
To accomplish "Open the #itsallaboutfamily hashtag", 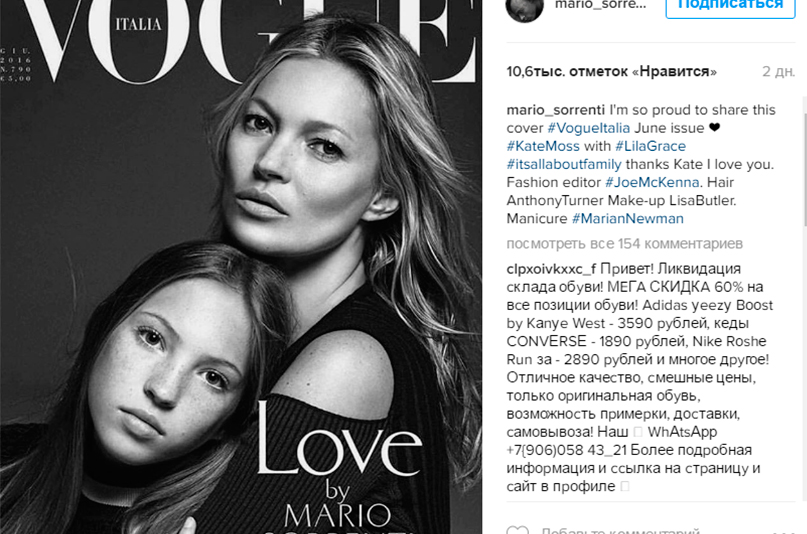I will [564, 164].
